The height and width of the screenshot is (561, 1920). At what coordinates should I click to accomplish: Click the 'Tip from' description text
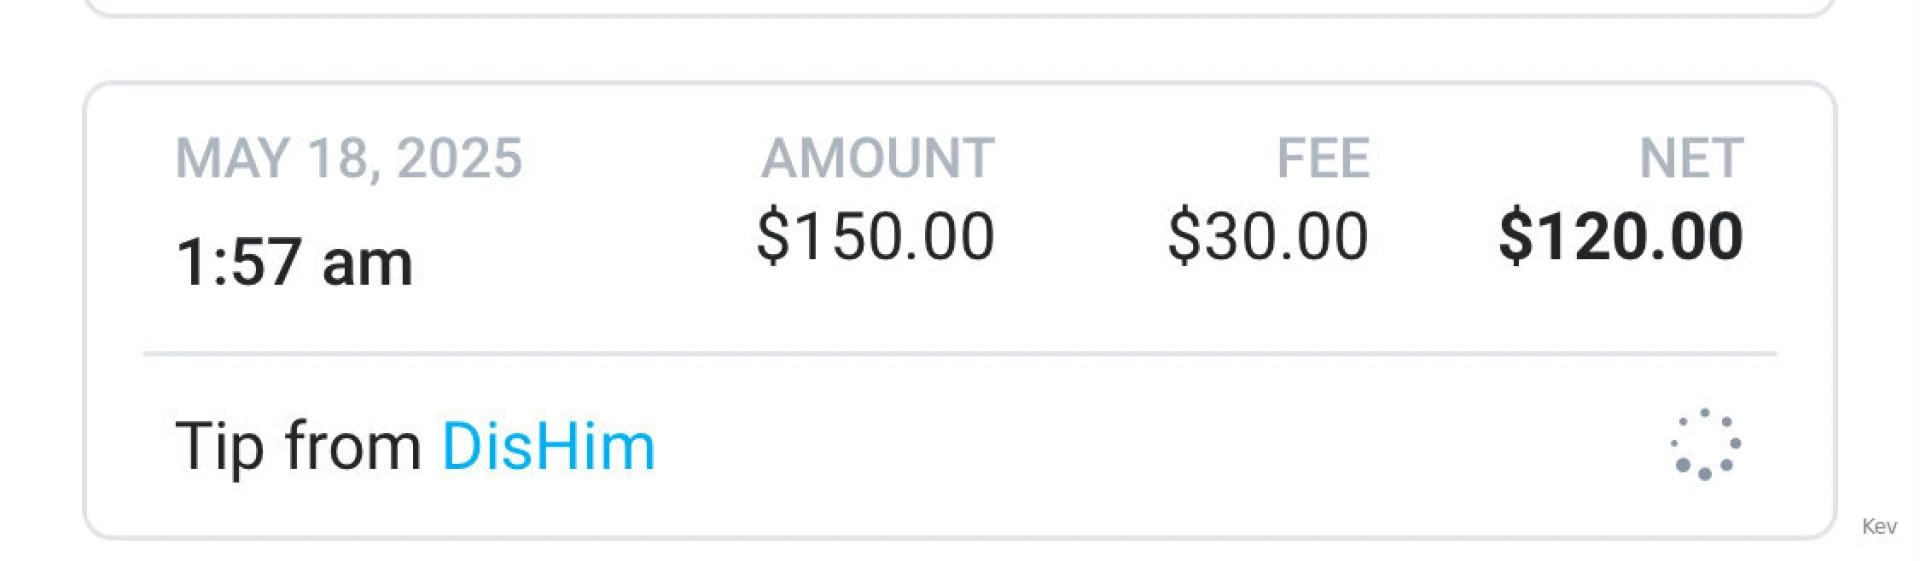click(x=298, y=446)
